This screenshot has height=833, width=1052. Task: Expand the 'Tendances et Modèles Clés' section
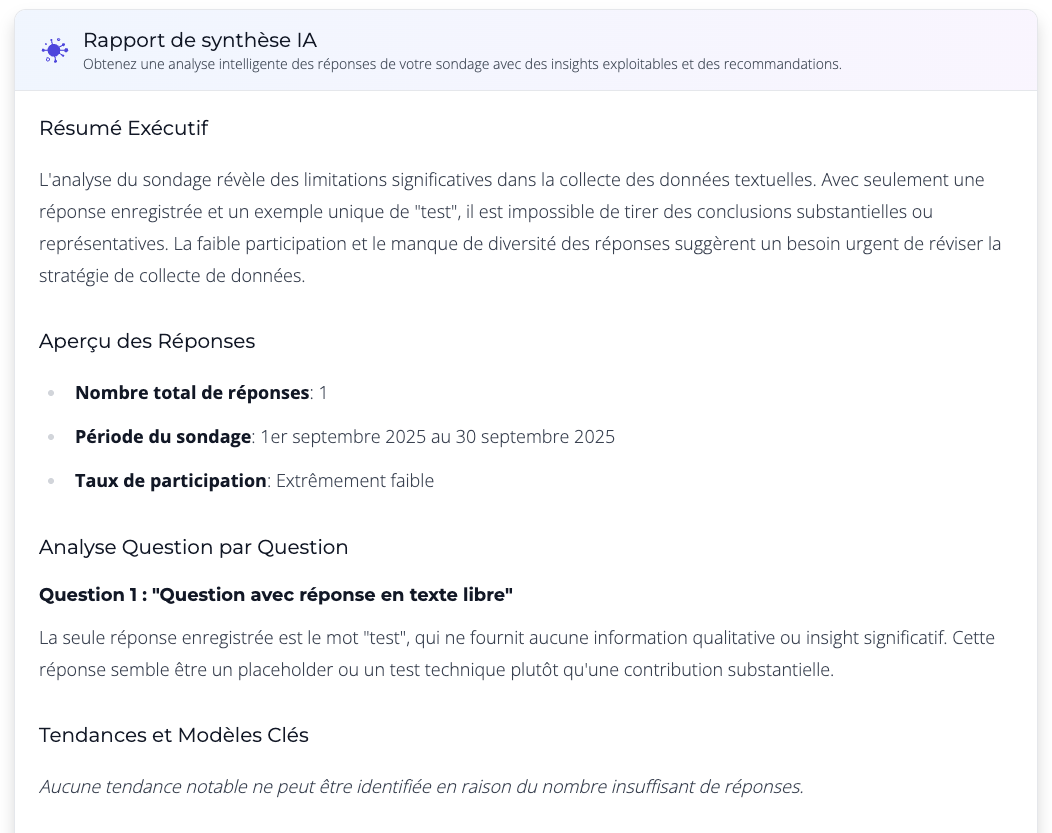coord(173,735)
